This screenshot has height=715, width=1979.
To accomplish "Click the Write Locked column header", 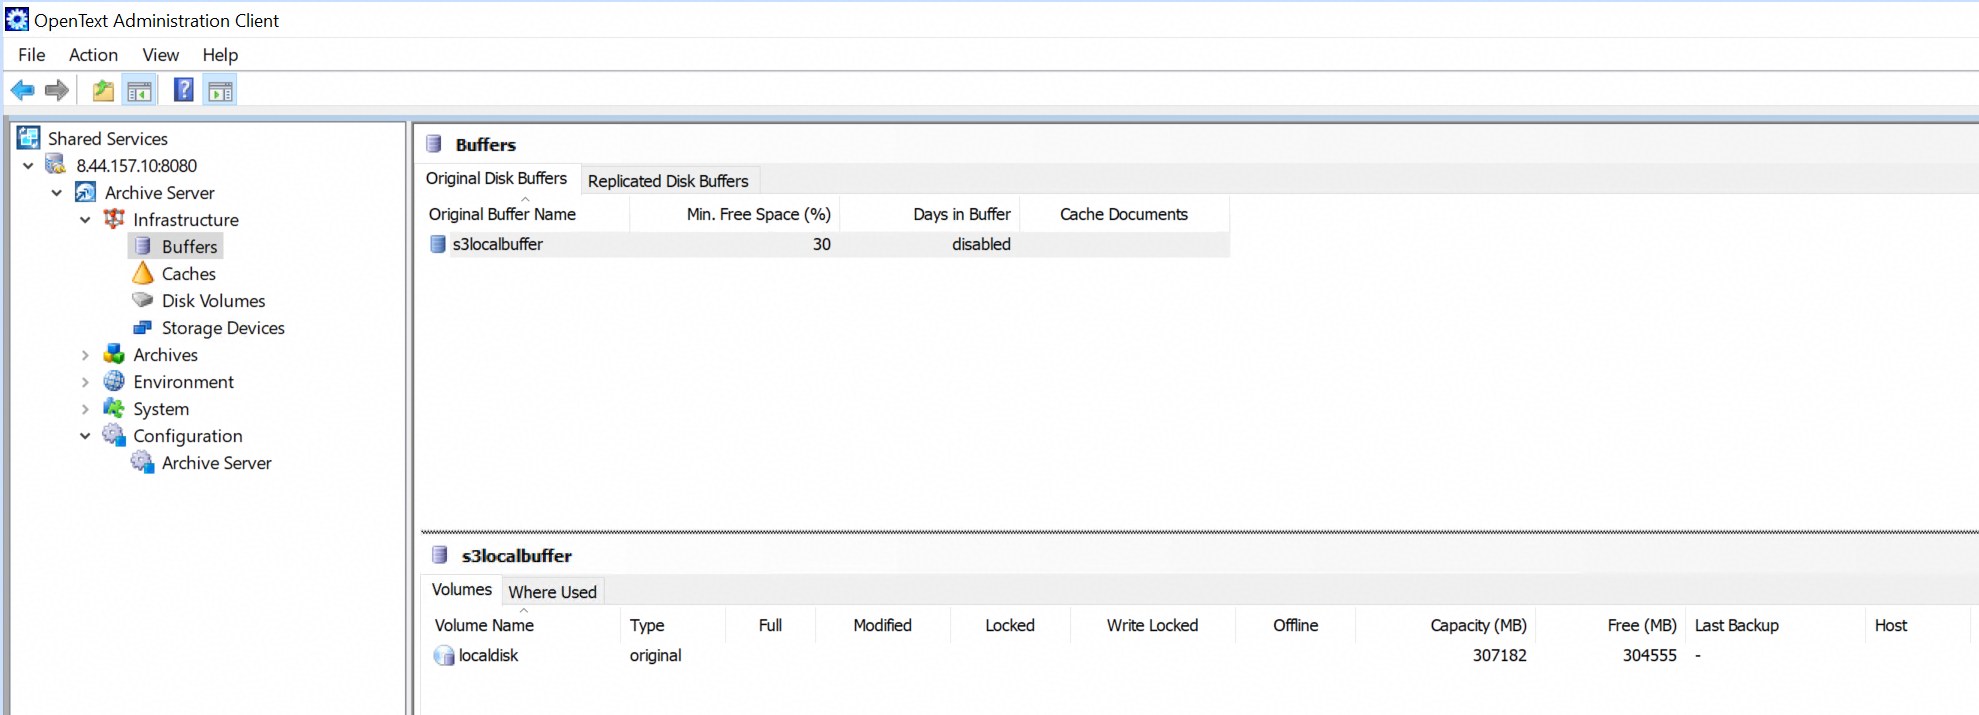I will 1153,625.
